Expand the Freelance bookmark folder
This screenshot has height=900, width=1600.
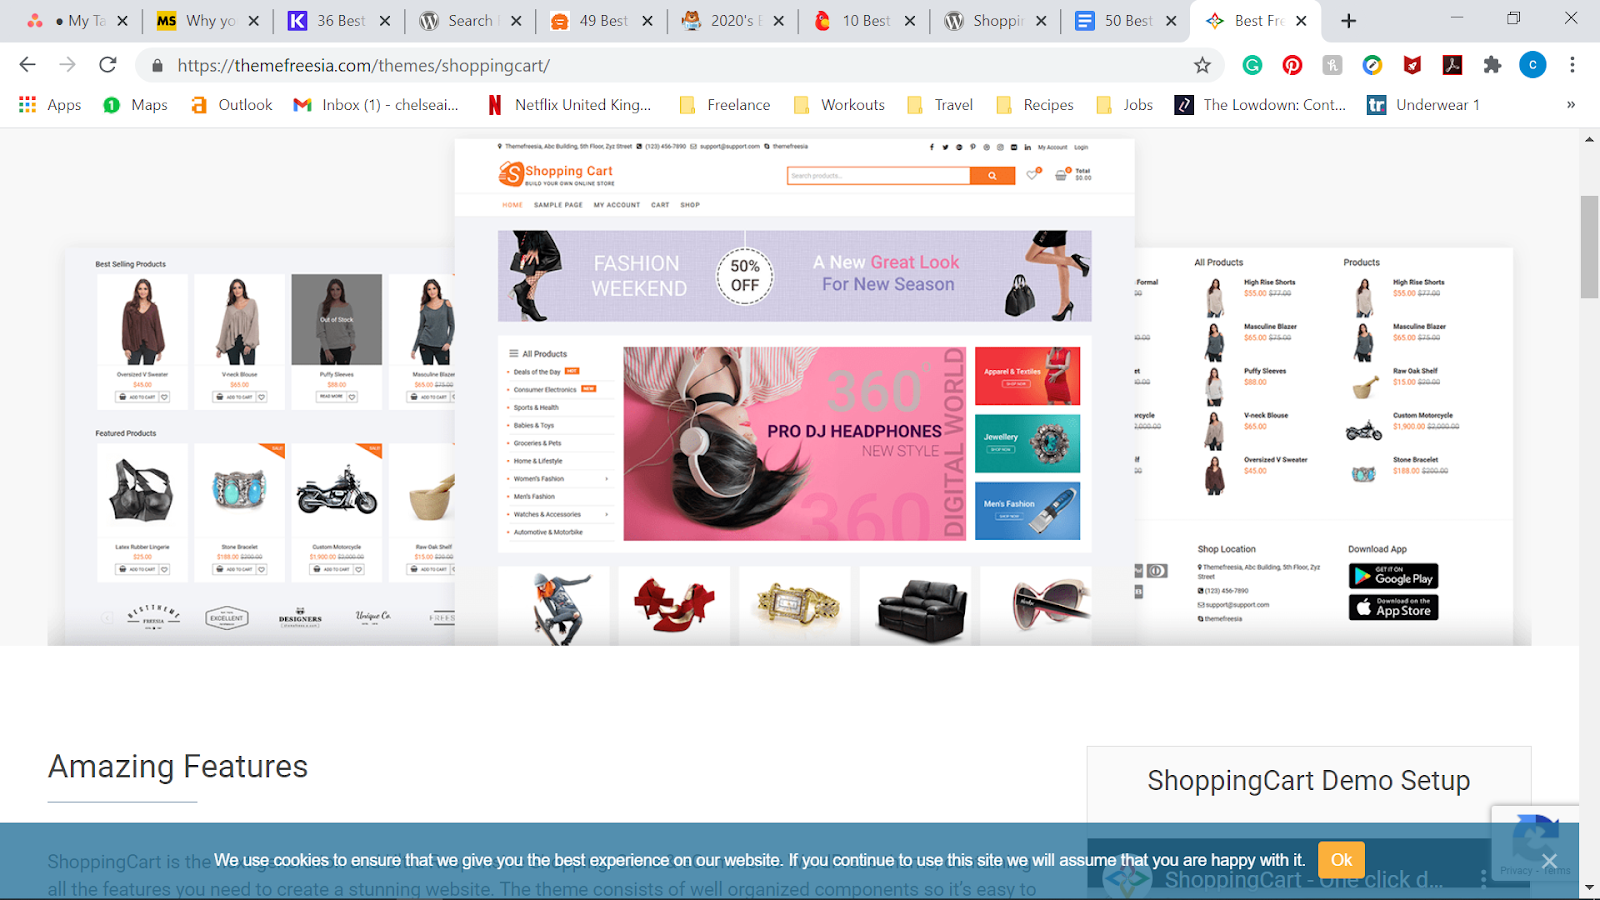coord(724,105)
